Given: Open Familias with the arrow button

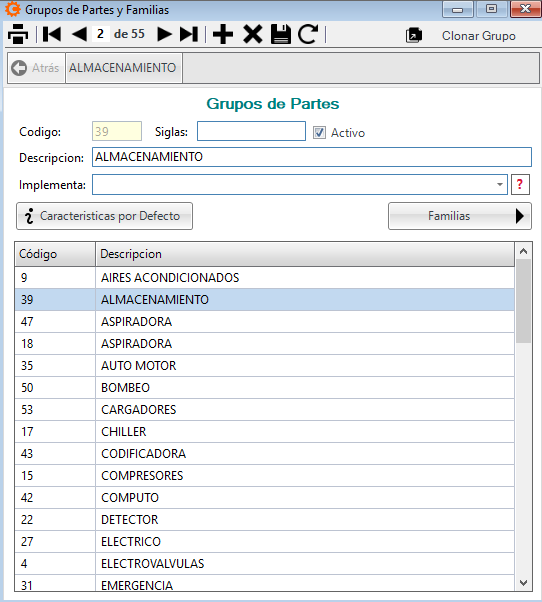Looking at the screenshot, I should pyautogui.click(x=460, y=216).
